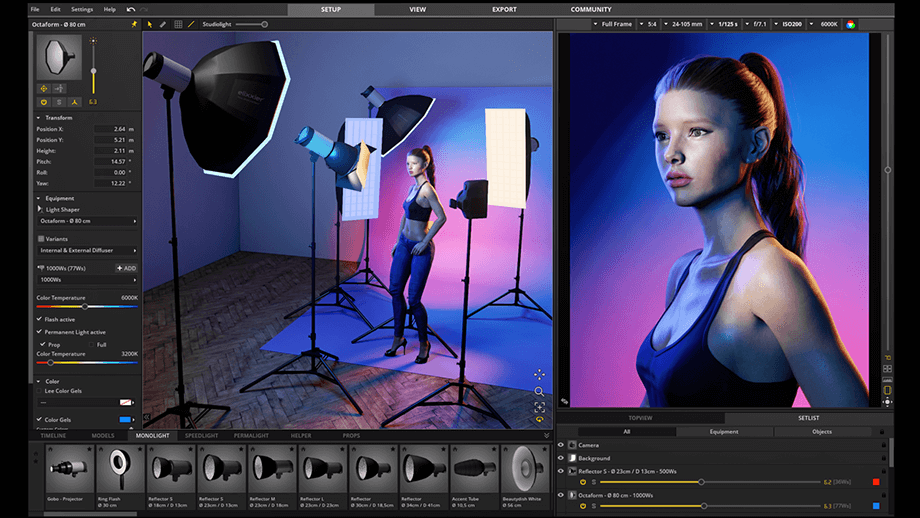The height and width of the screenshot is (518, 920).
Task: Click the pin icon beside Octaform title
Action: click(x=134, y=24)
